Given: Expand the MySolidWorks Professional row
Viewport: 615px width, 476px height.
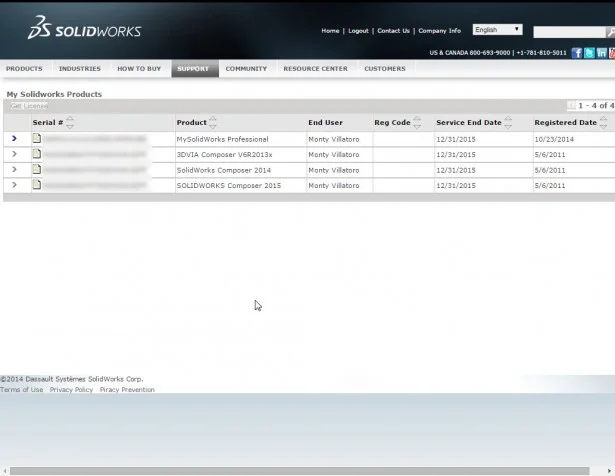Looking at the screenshot, I should 14,139.
